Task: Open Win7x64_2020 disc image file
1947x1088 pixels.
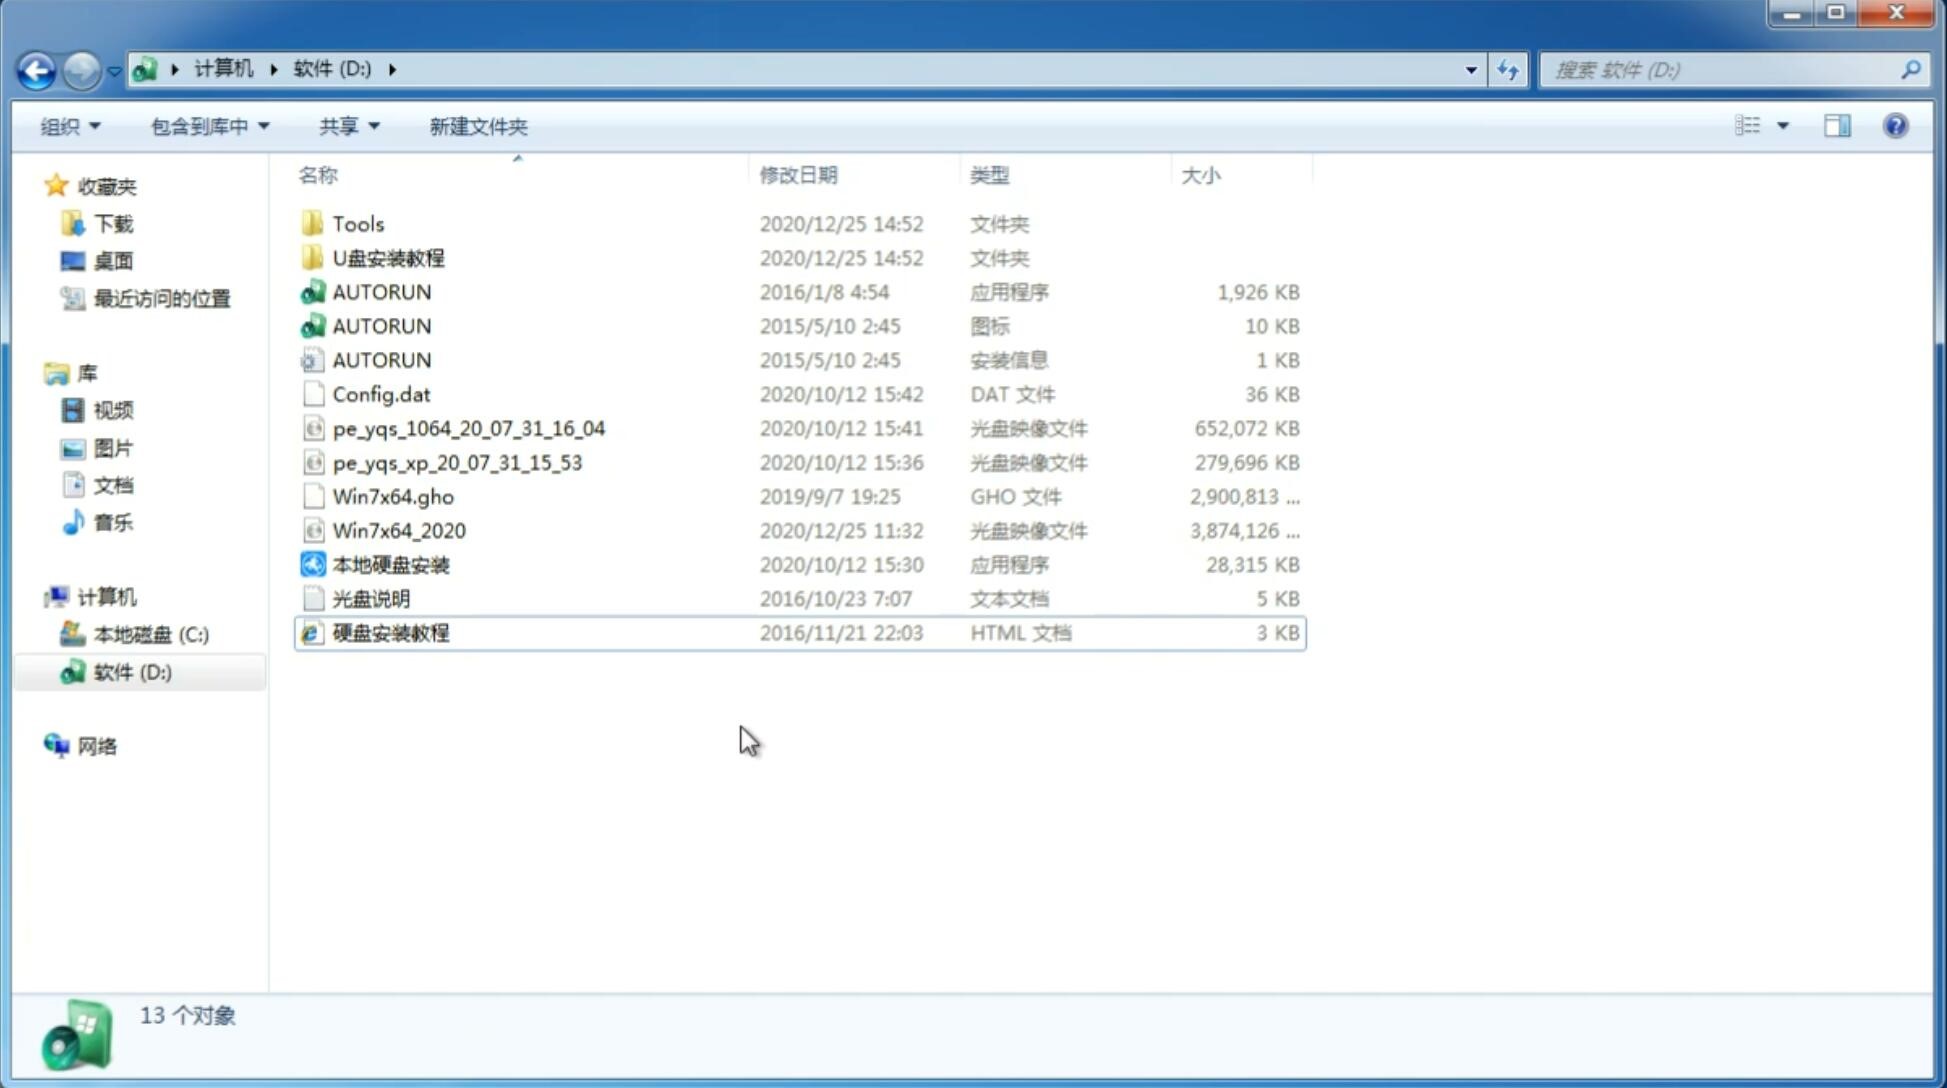Action: [398, 529]
